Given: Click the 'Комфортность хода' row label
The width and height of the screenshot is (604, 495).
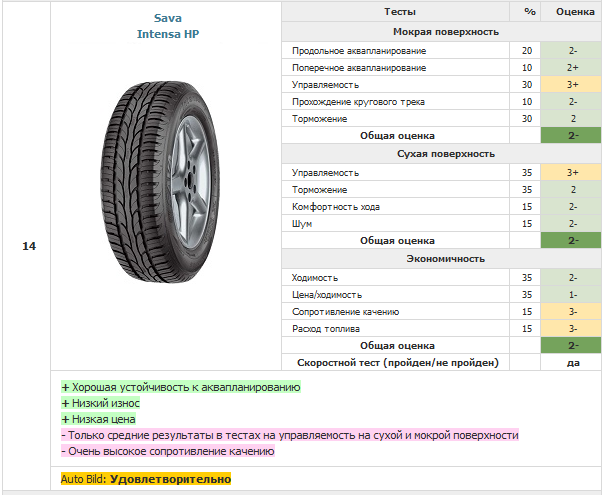Looking at the screenshot, I should click(x=336, y=207).
